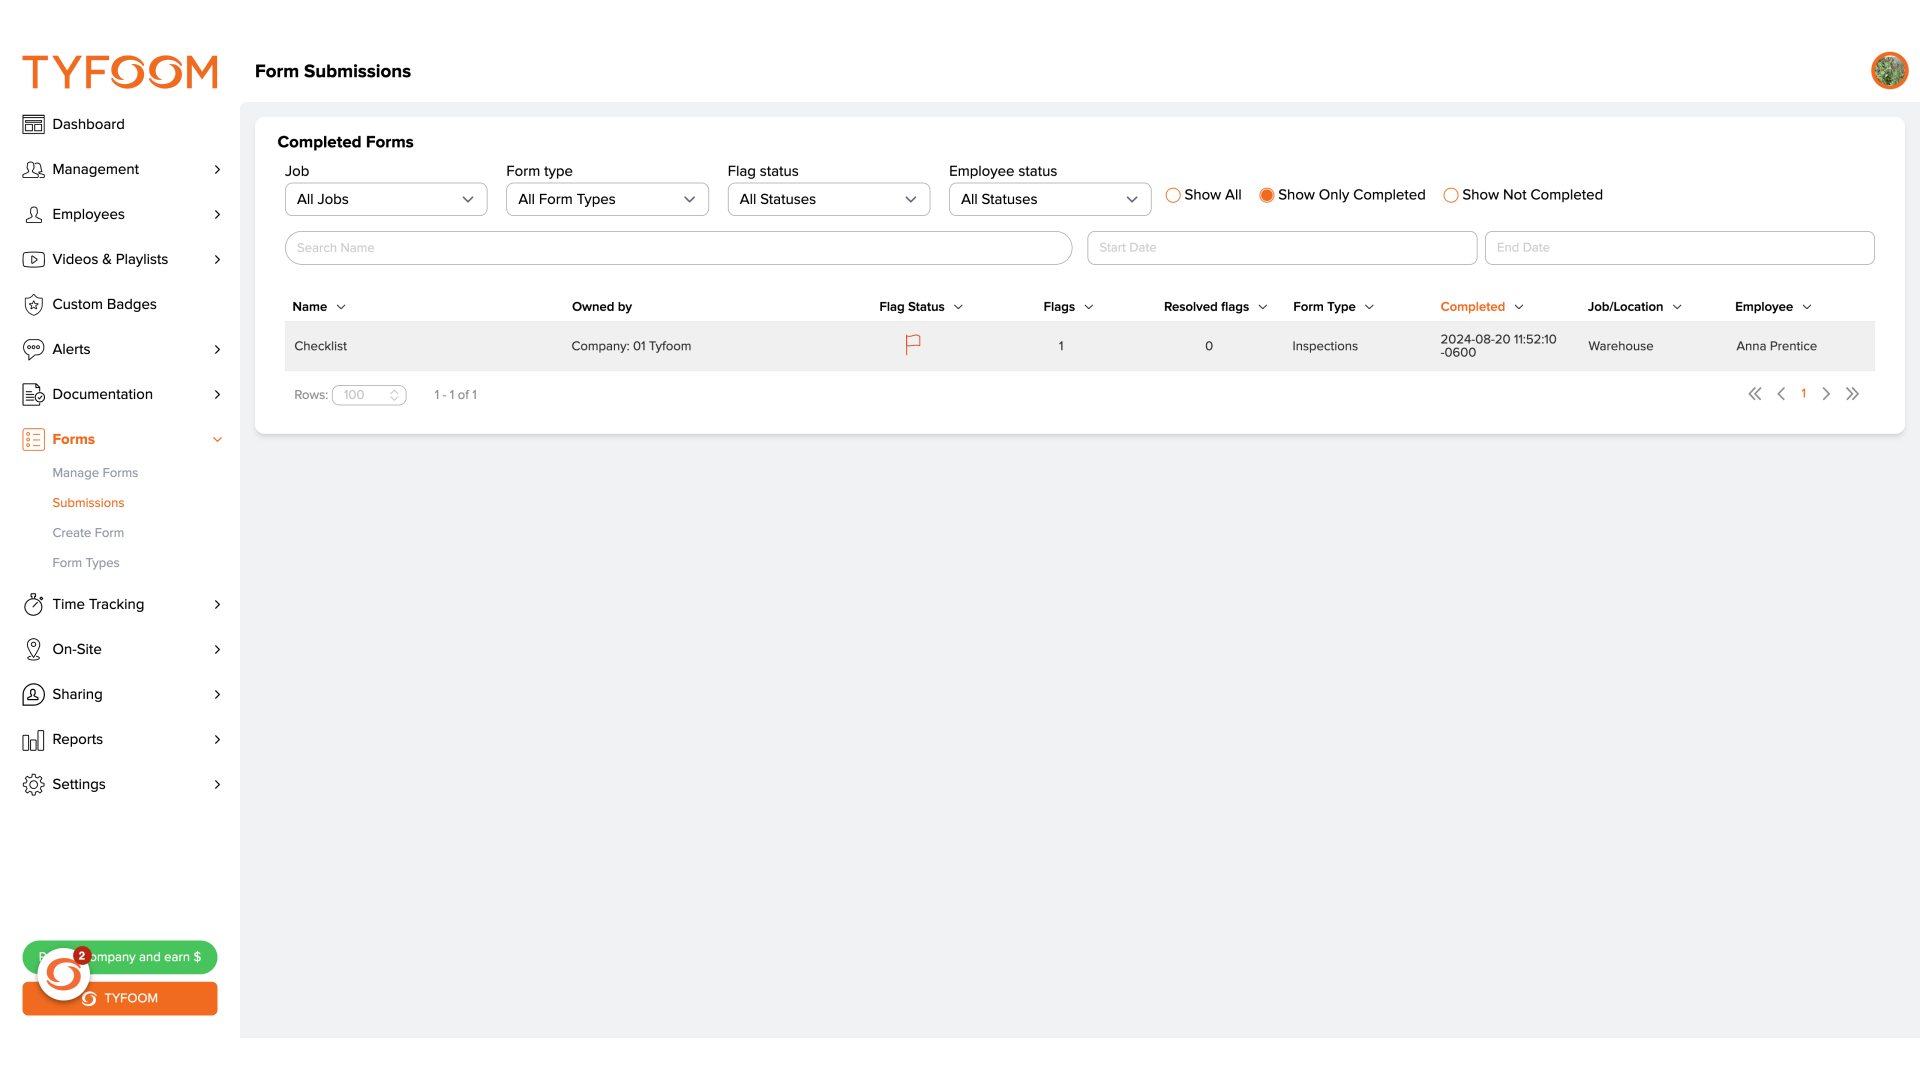
Task: Click the Settings gear icon in sidebar
Action: [33, 785]
